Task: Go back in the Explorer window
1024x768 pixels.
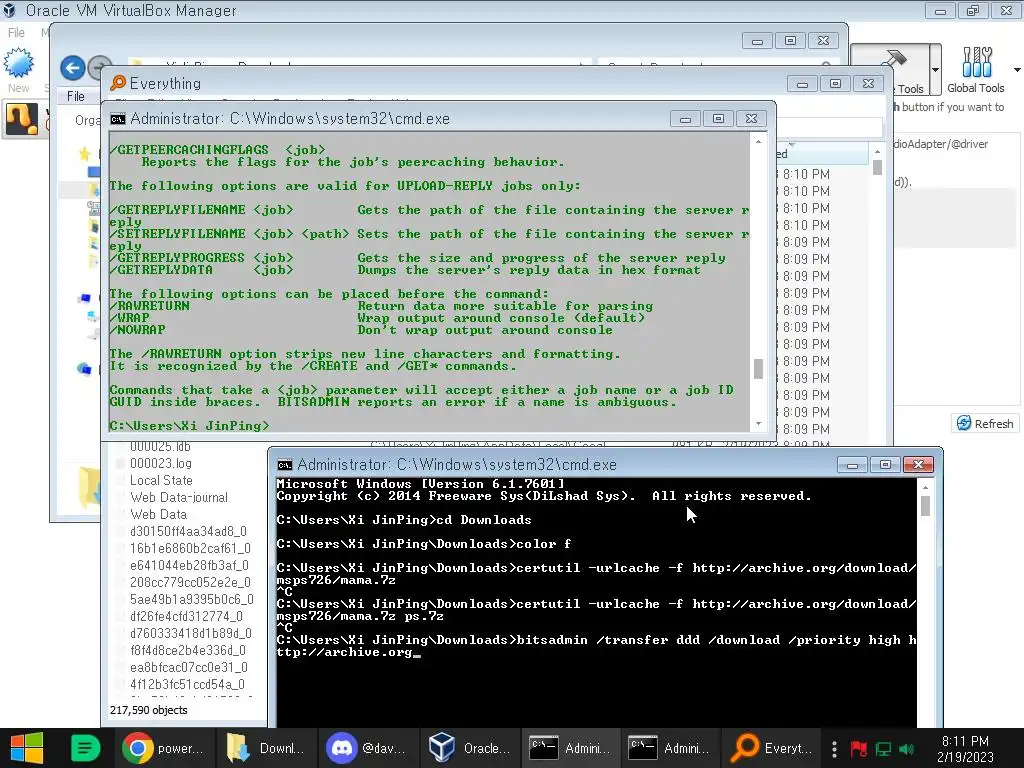Action: pos(72,68)
